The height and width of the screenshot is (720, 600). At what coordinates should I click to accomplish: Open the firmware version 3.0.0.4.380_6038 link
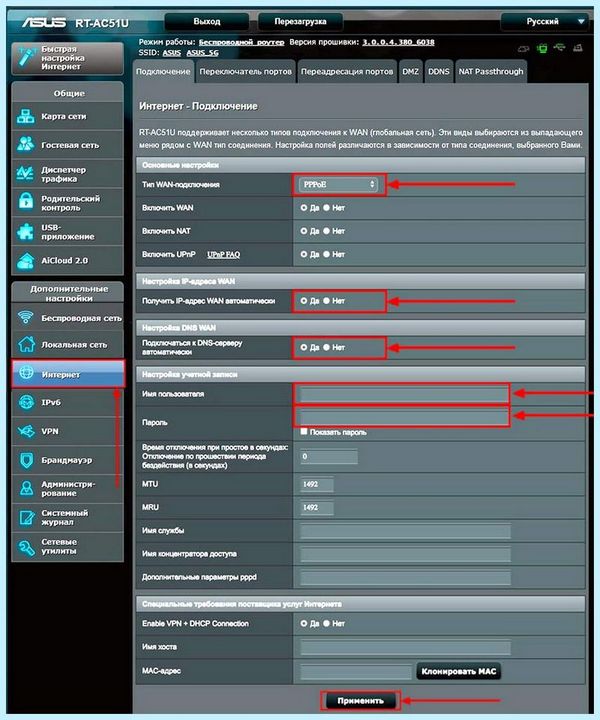[398, 42]
